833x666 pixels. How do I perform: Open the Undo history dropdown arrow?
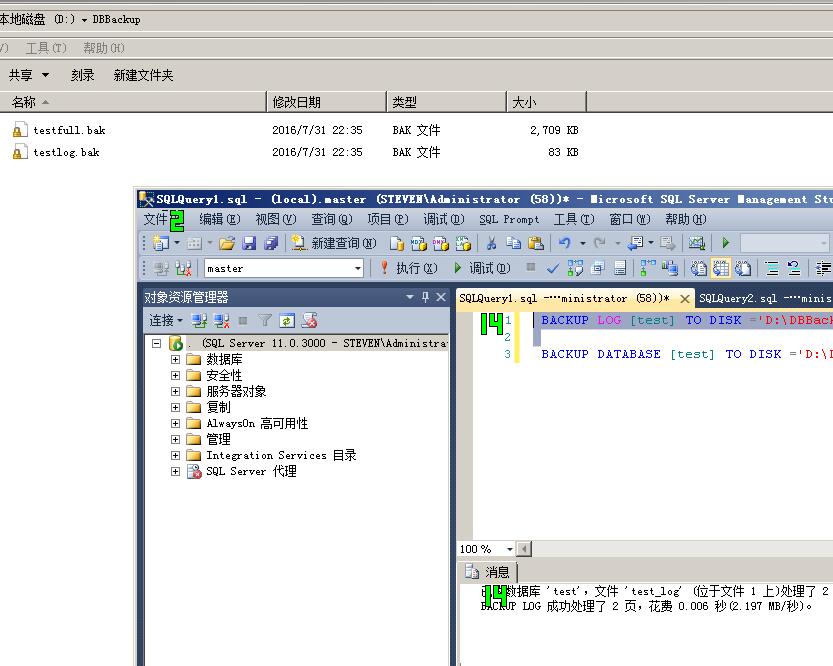point(583,243)
